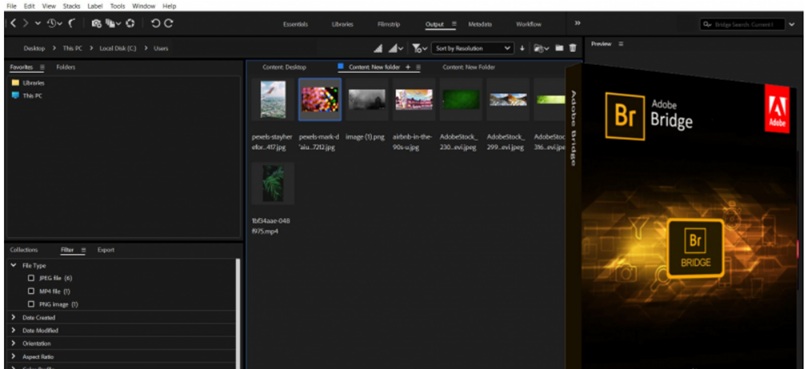Open the Filter panel menu icon

click(x=83, y=250)
